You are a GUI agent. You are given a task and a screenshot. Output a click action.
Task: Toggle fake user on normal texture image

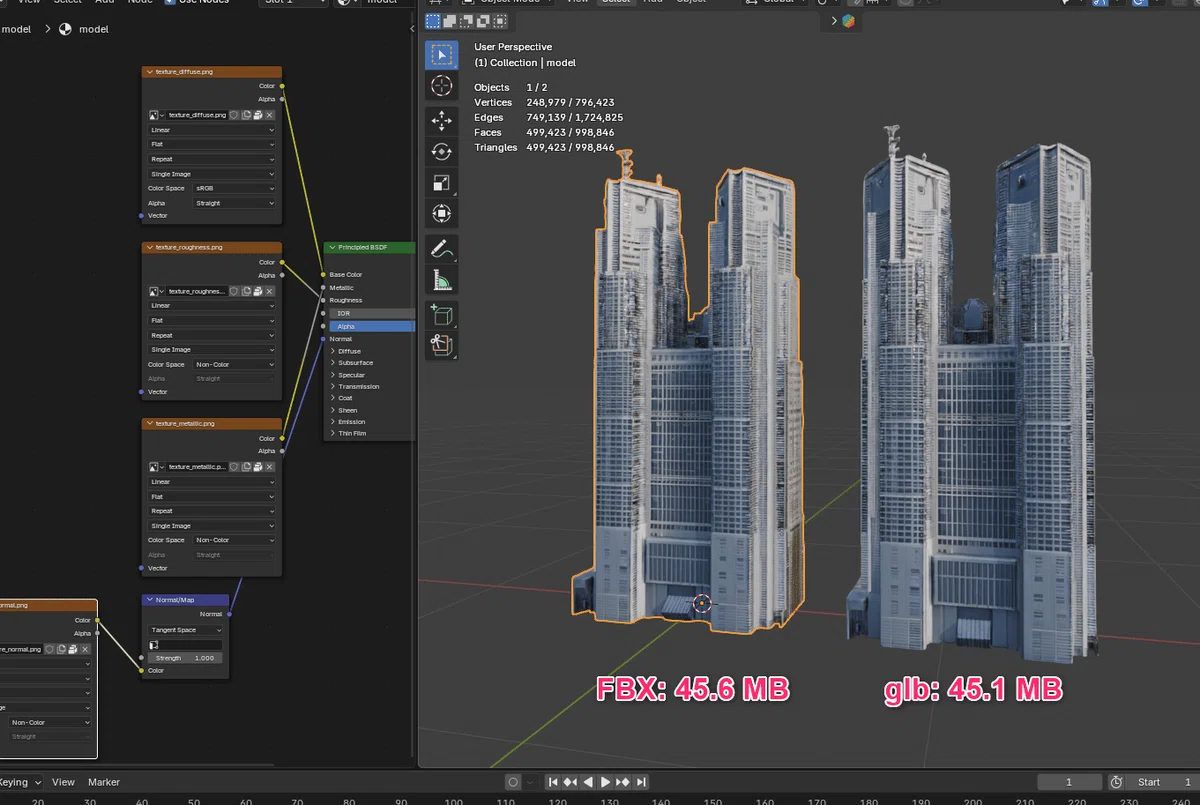point(50,649)
